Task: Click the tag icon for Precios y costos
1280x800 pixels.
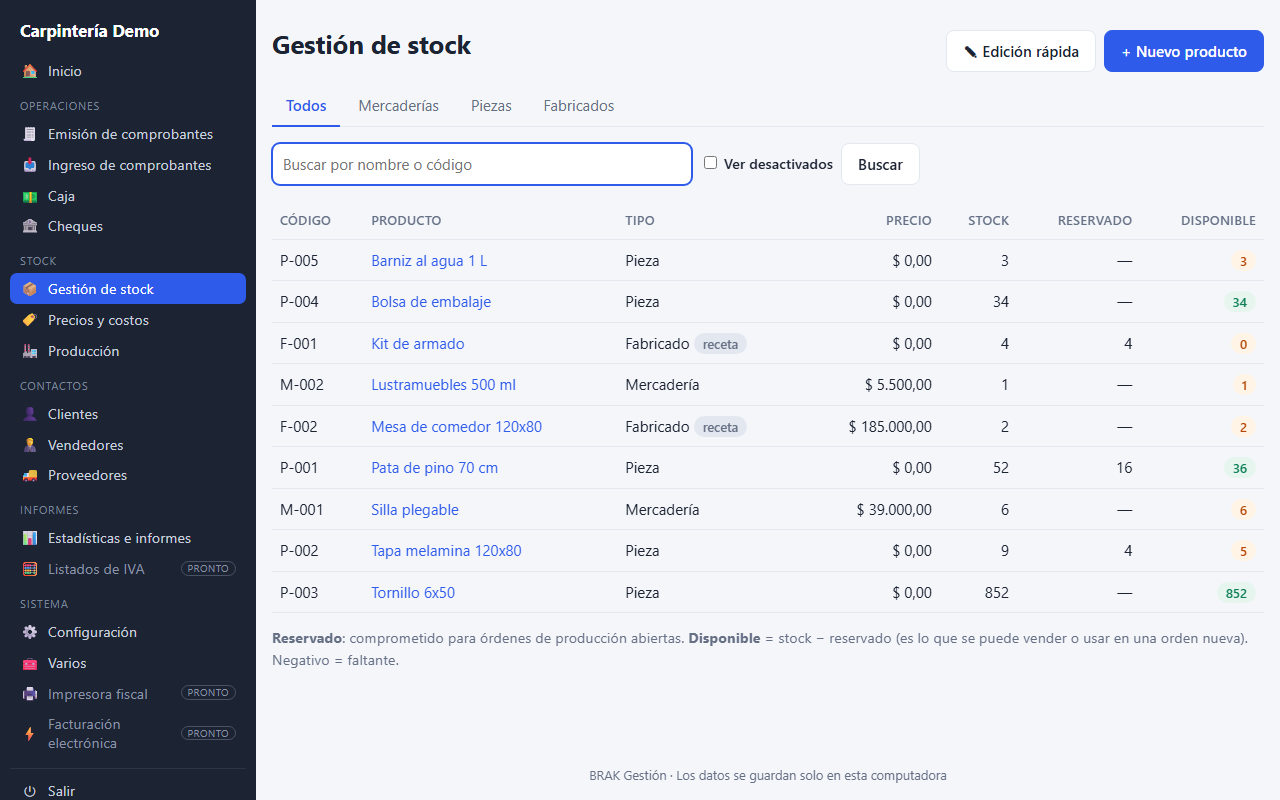Action: [x=30, y=320]
